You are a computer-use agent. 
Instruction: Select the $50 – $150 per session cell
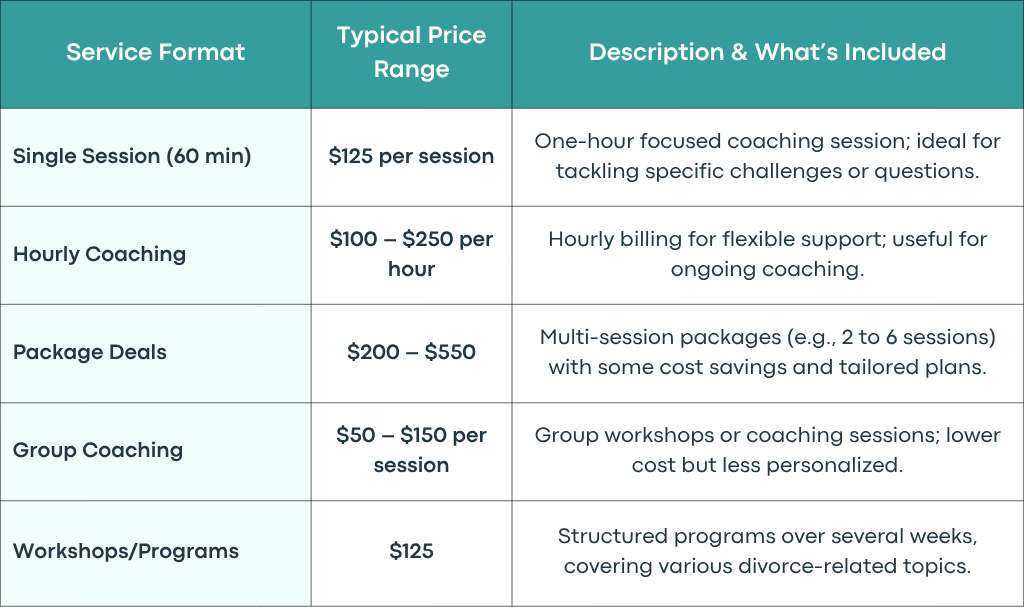411,450
